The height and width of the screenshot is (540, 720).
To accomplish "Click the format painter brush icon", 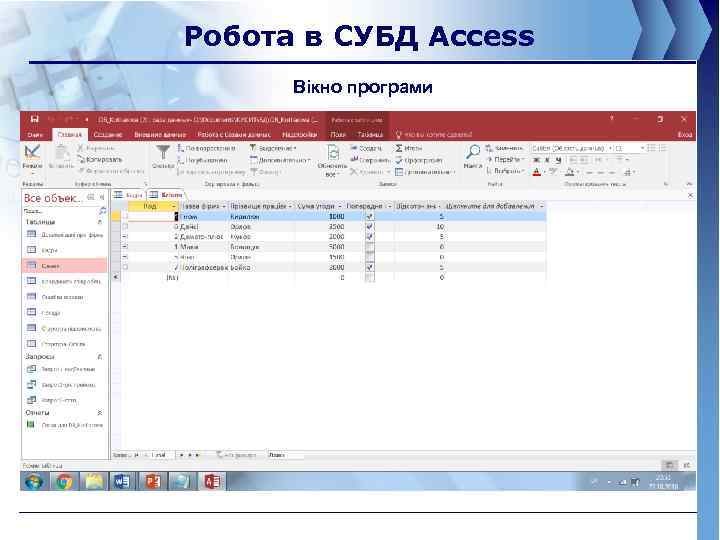I will (81, 171).
